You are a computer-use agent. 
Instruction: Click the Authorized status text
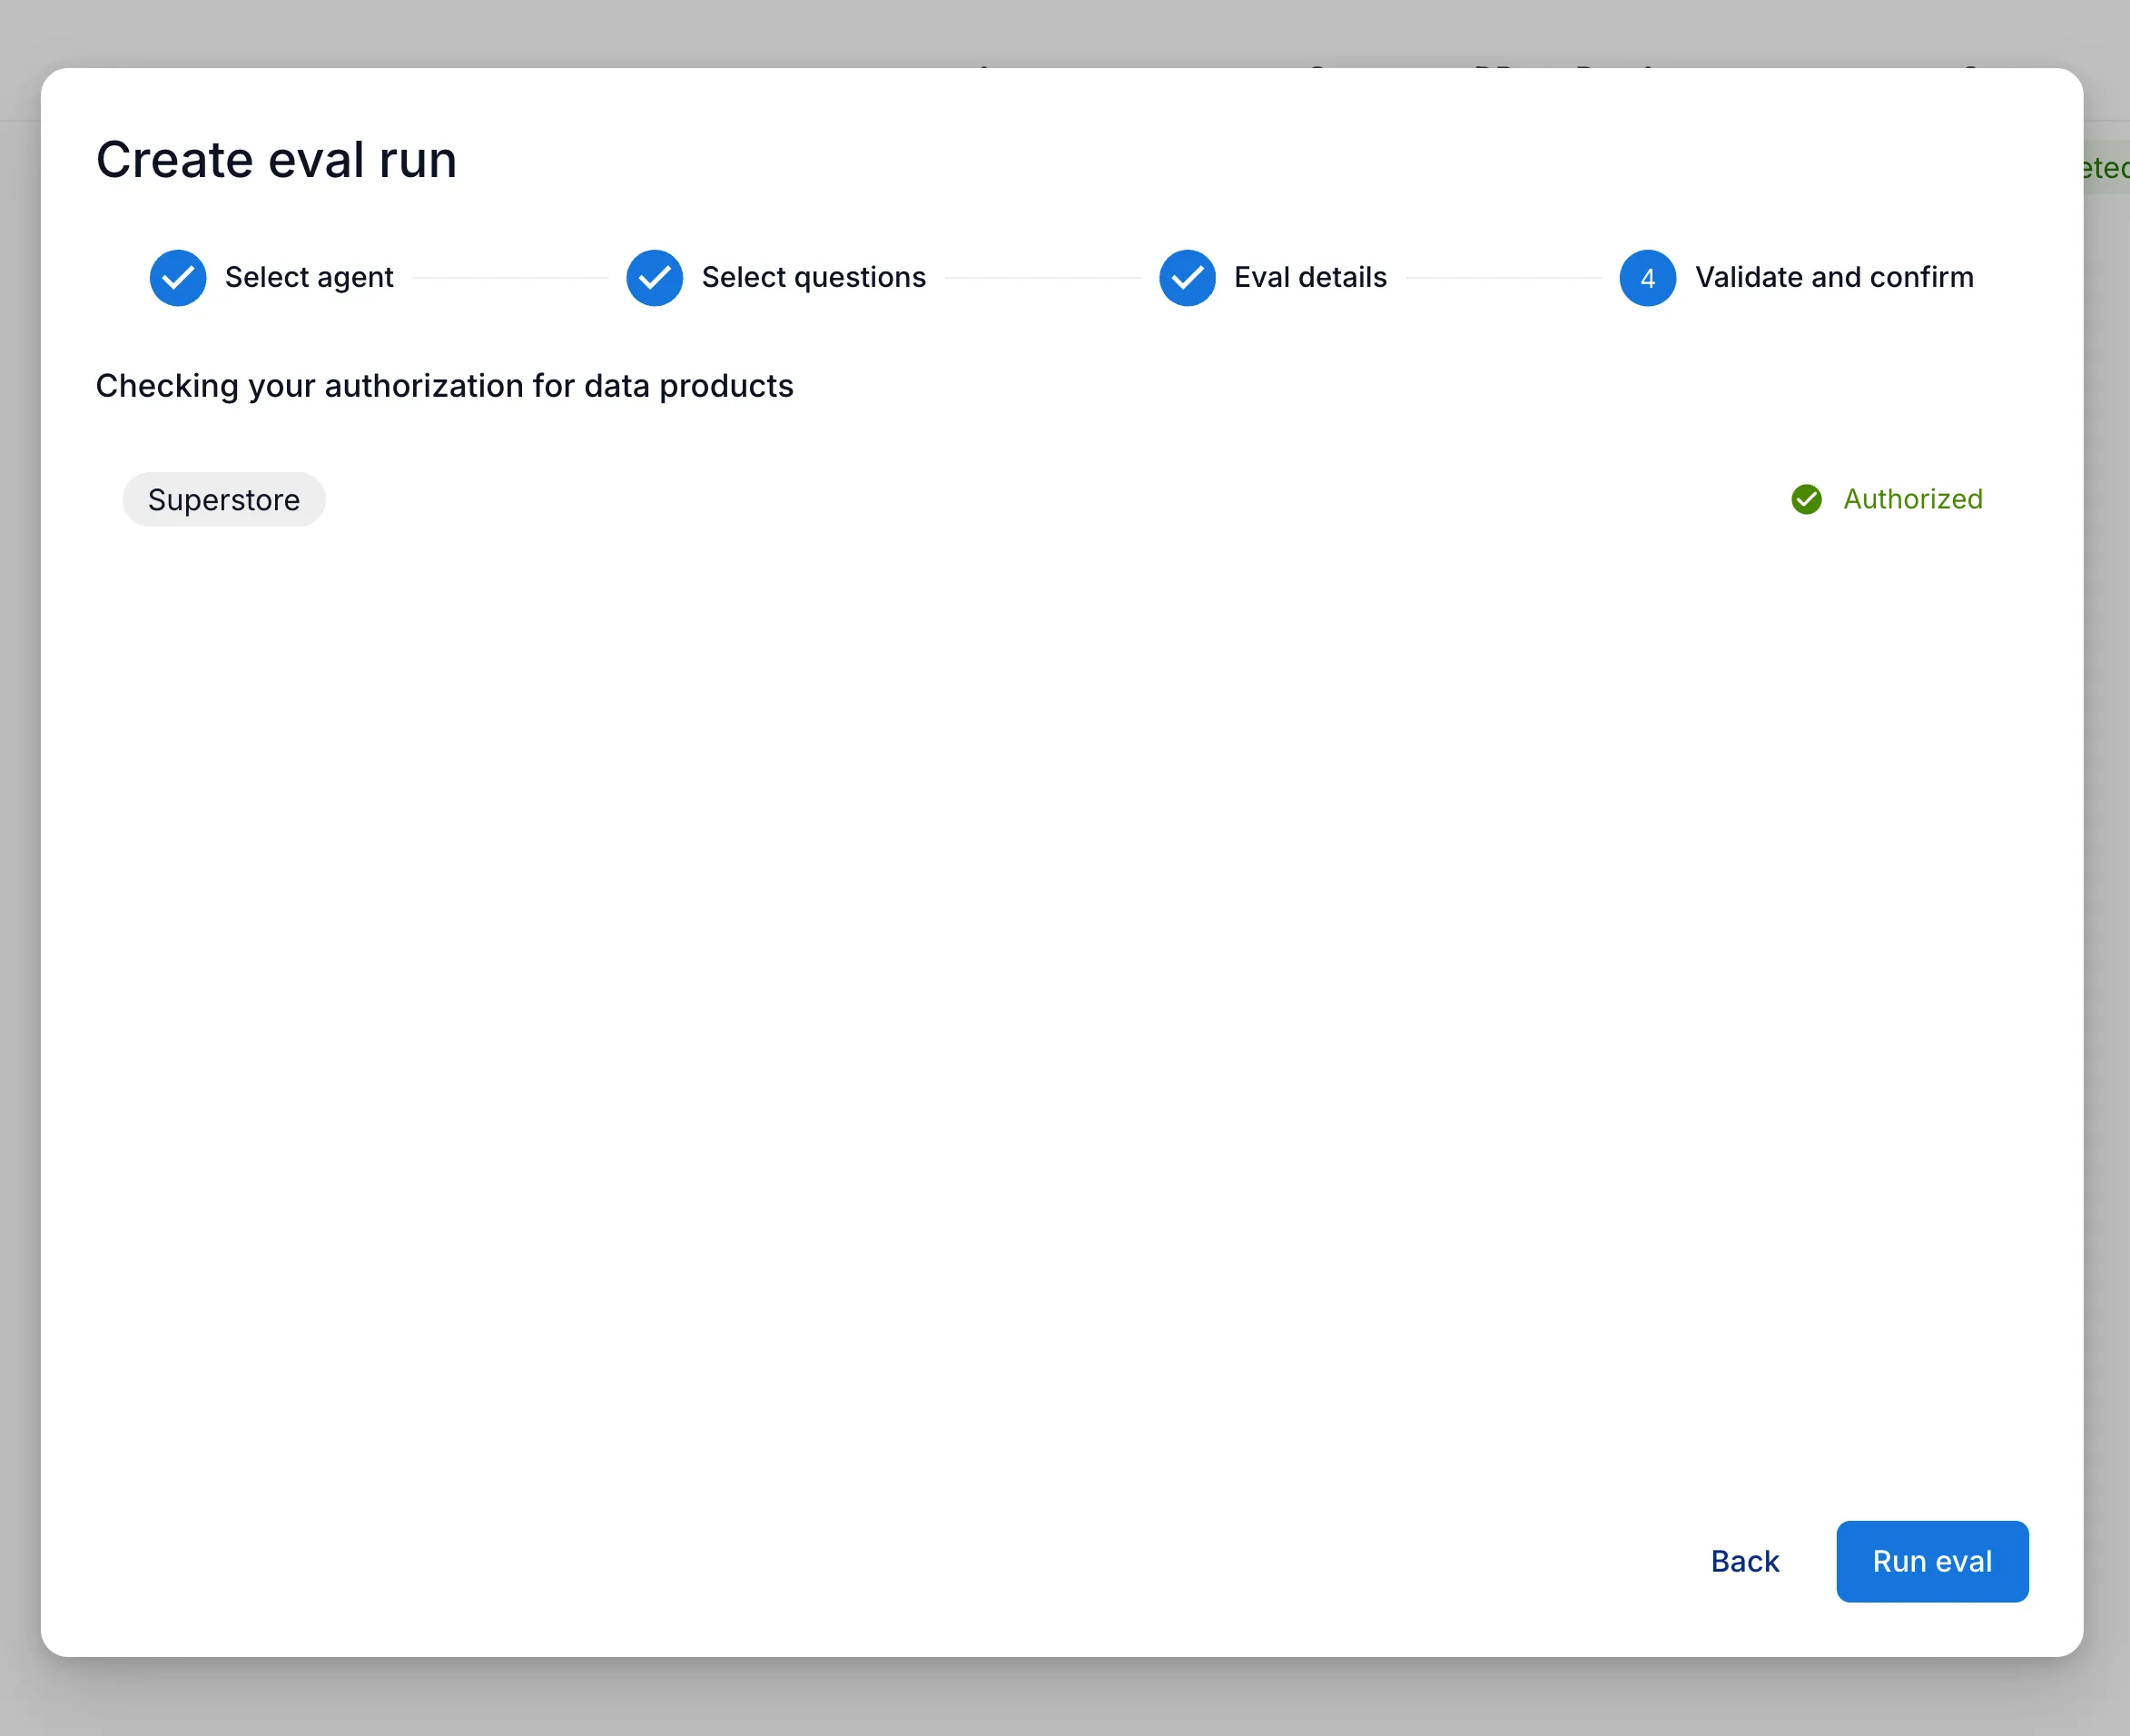tap(1912, 499)
